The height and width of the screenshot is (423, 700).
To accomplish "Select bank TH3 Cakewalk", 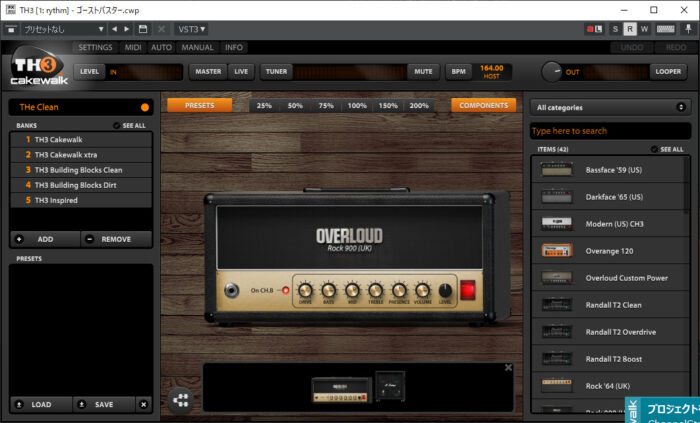I will [x=81, y=140].
